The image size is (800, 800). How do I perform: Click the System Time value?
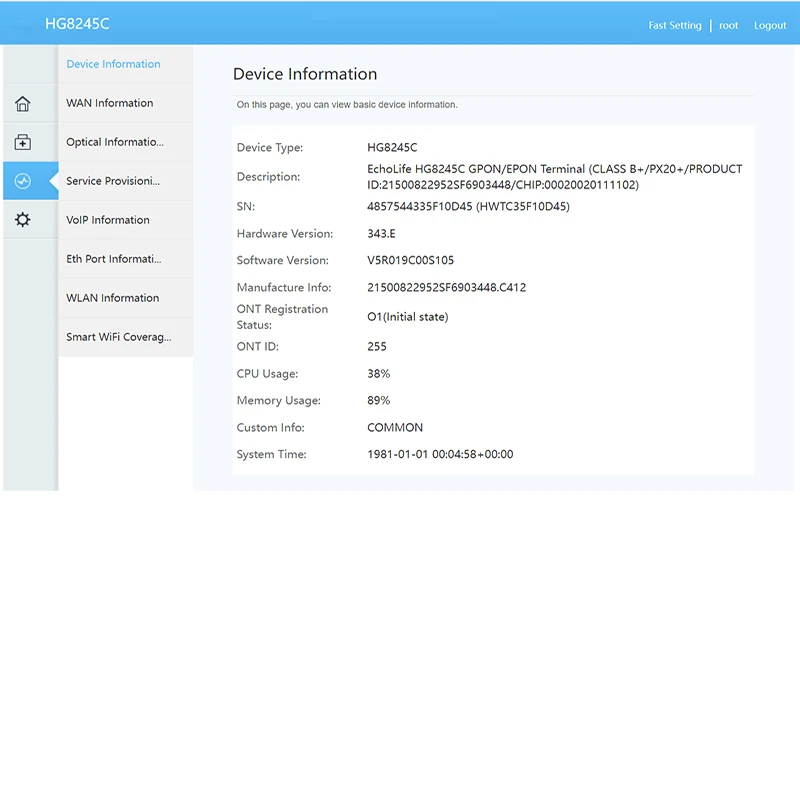[440, 455]
